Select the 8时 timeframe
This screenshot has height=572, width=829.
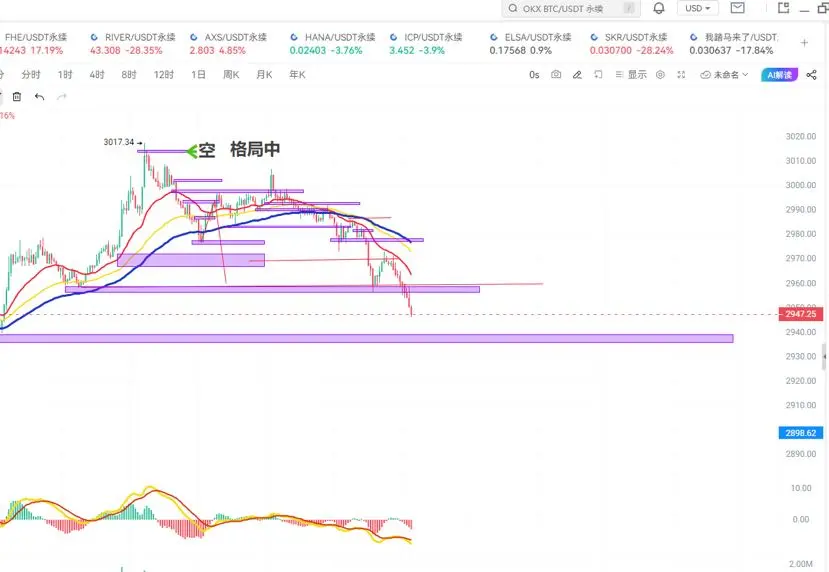pyautogui.click(x=128, y=75)
